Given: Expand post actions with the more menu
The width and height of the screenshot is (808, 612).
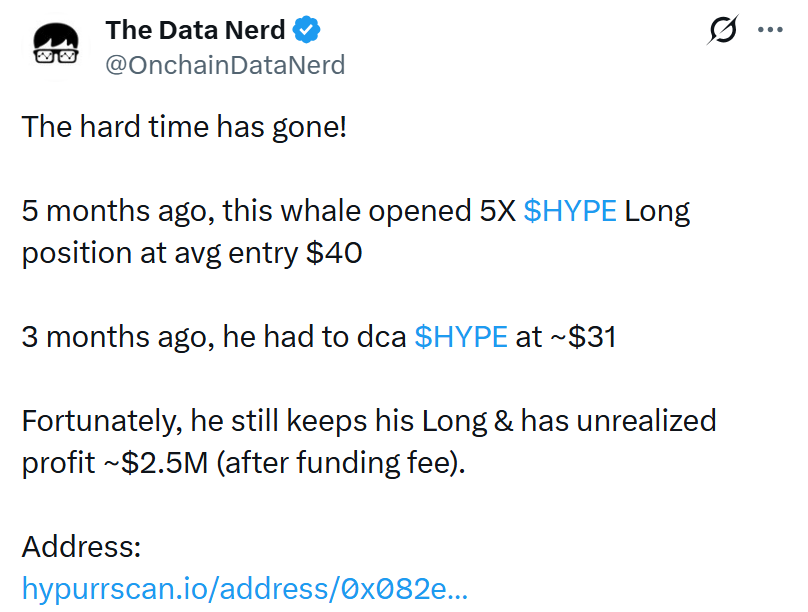Looking at the screenshot, I should point(770,30).
